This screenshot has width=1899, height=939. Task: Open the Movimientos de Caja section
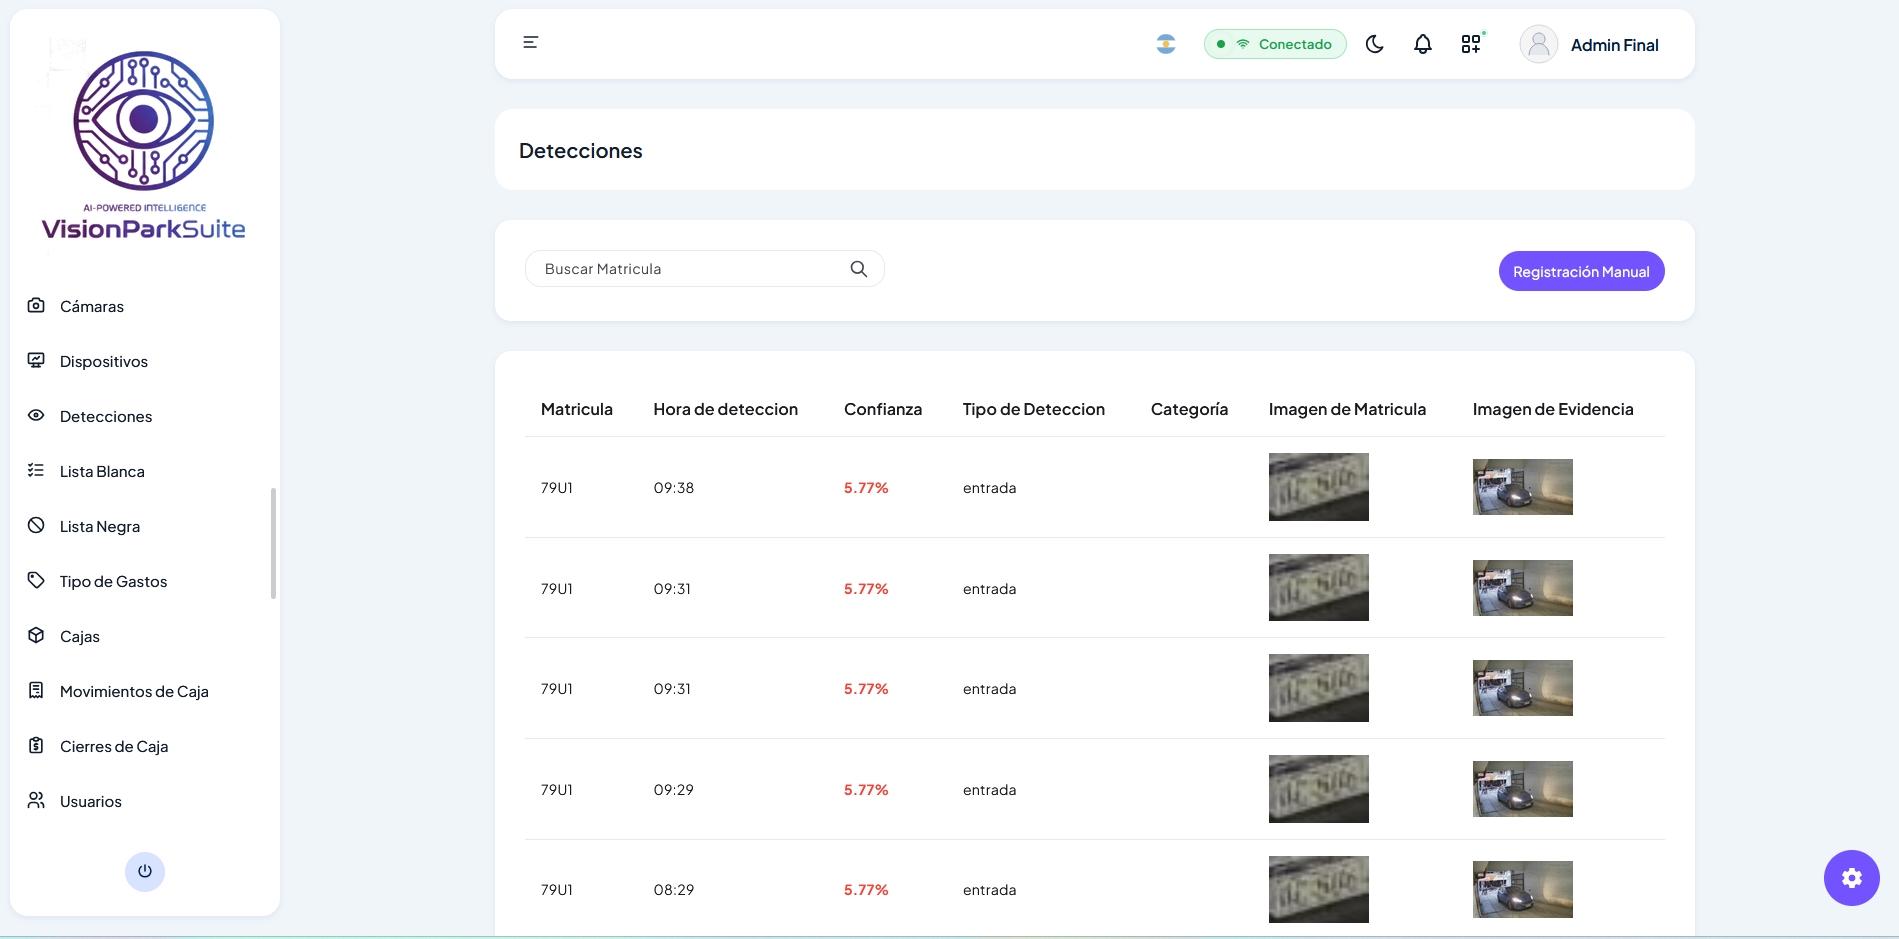[133, 691]
